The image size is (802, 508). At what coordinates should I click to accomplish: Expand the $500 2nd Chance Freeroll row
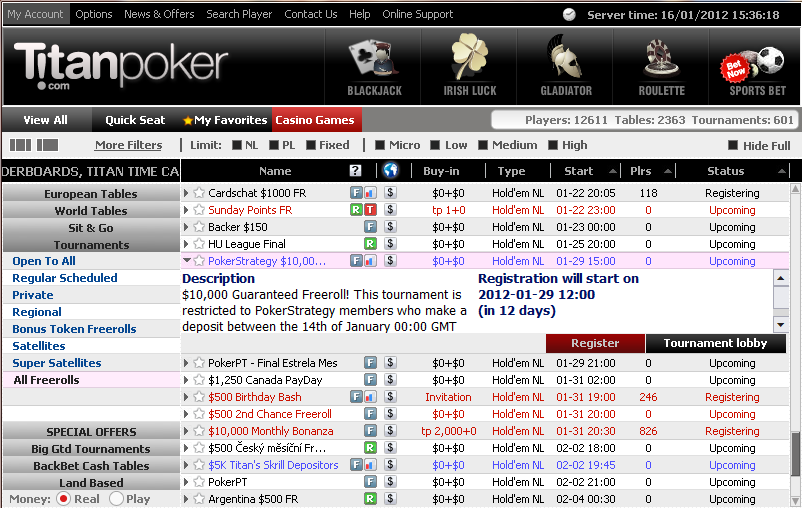pyautogui.click(x=186, y=414)
